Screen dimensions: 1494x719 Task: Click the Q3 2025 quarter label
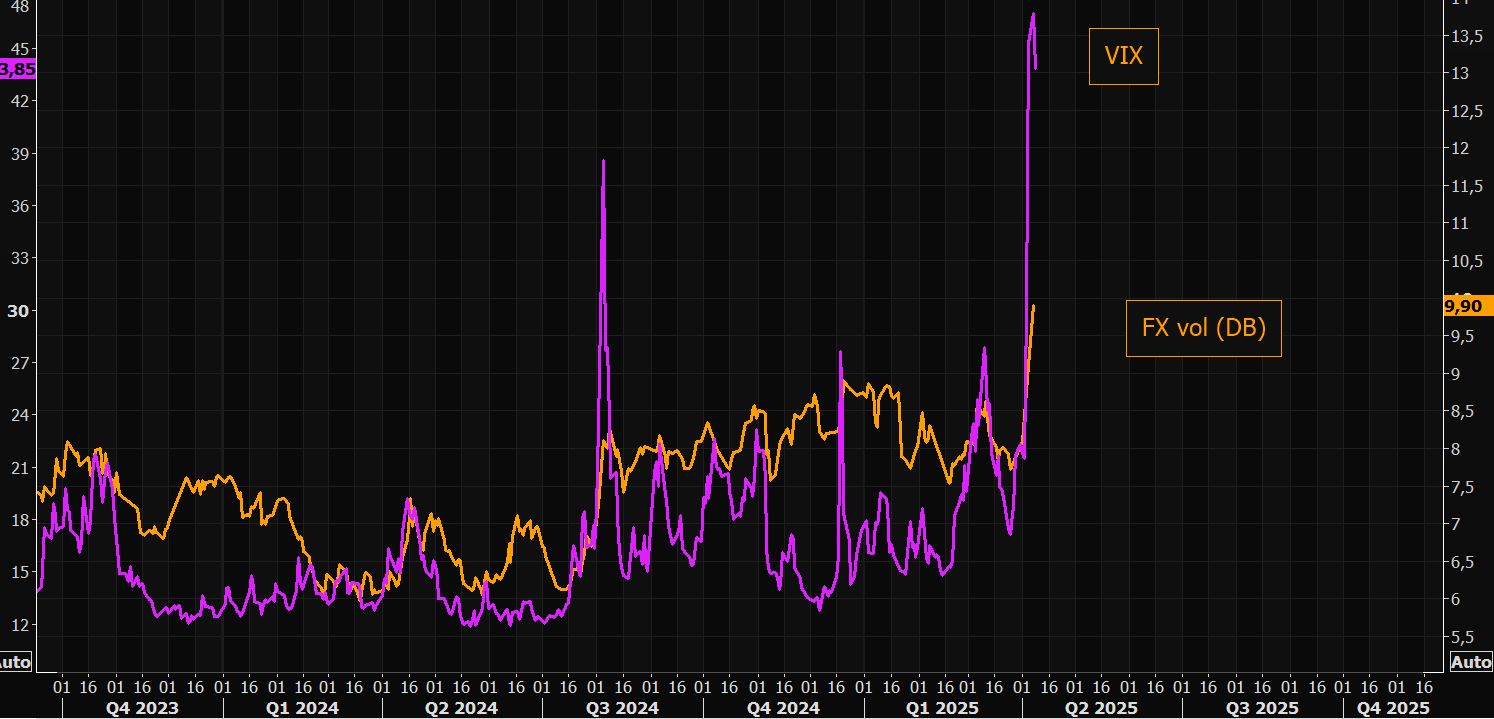pos(1263,708)
